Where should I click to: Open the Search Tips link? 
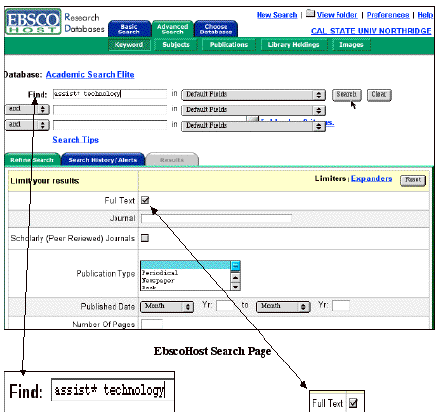(76, 140)
